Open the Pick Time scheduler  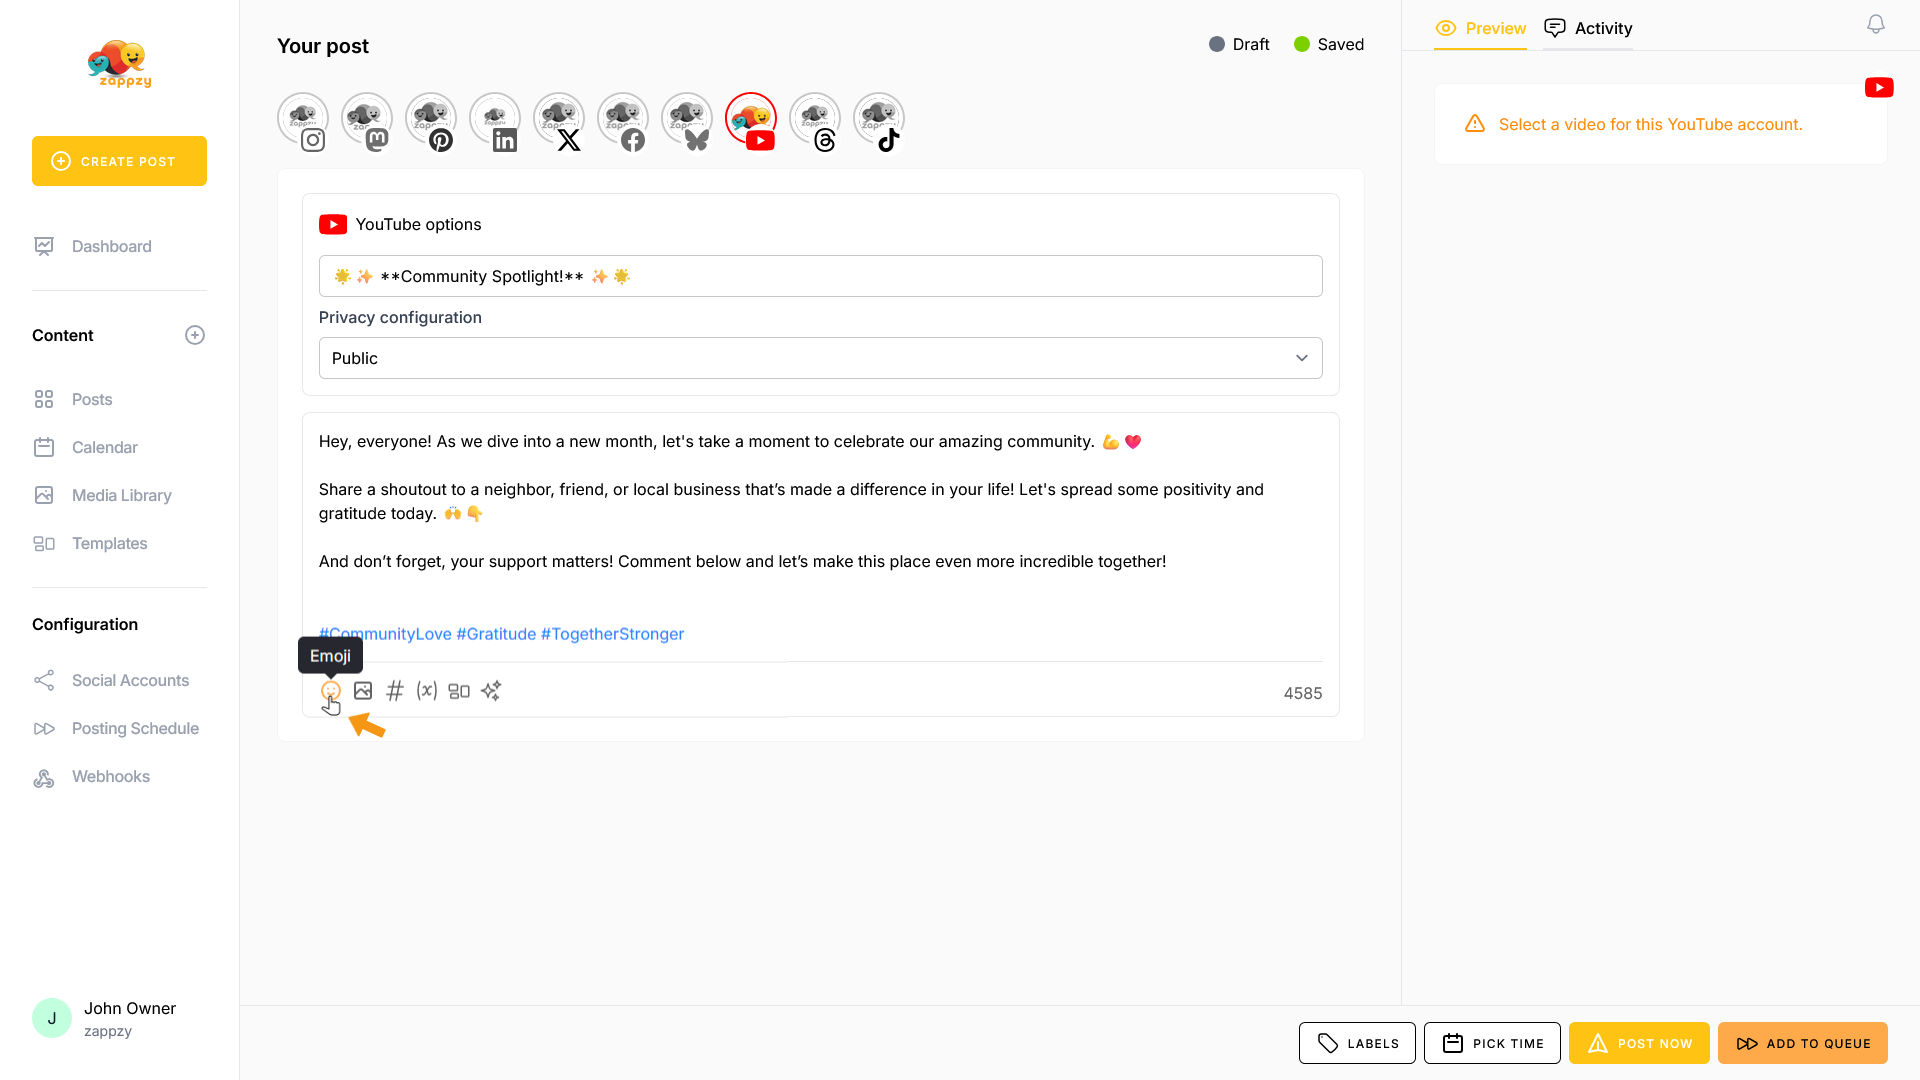coord(1492,1043)
